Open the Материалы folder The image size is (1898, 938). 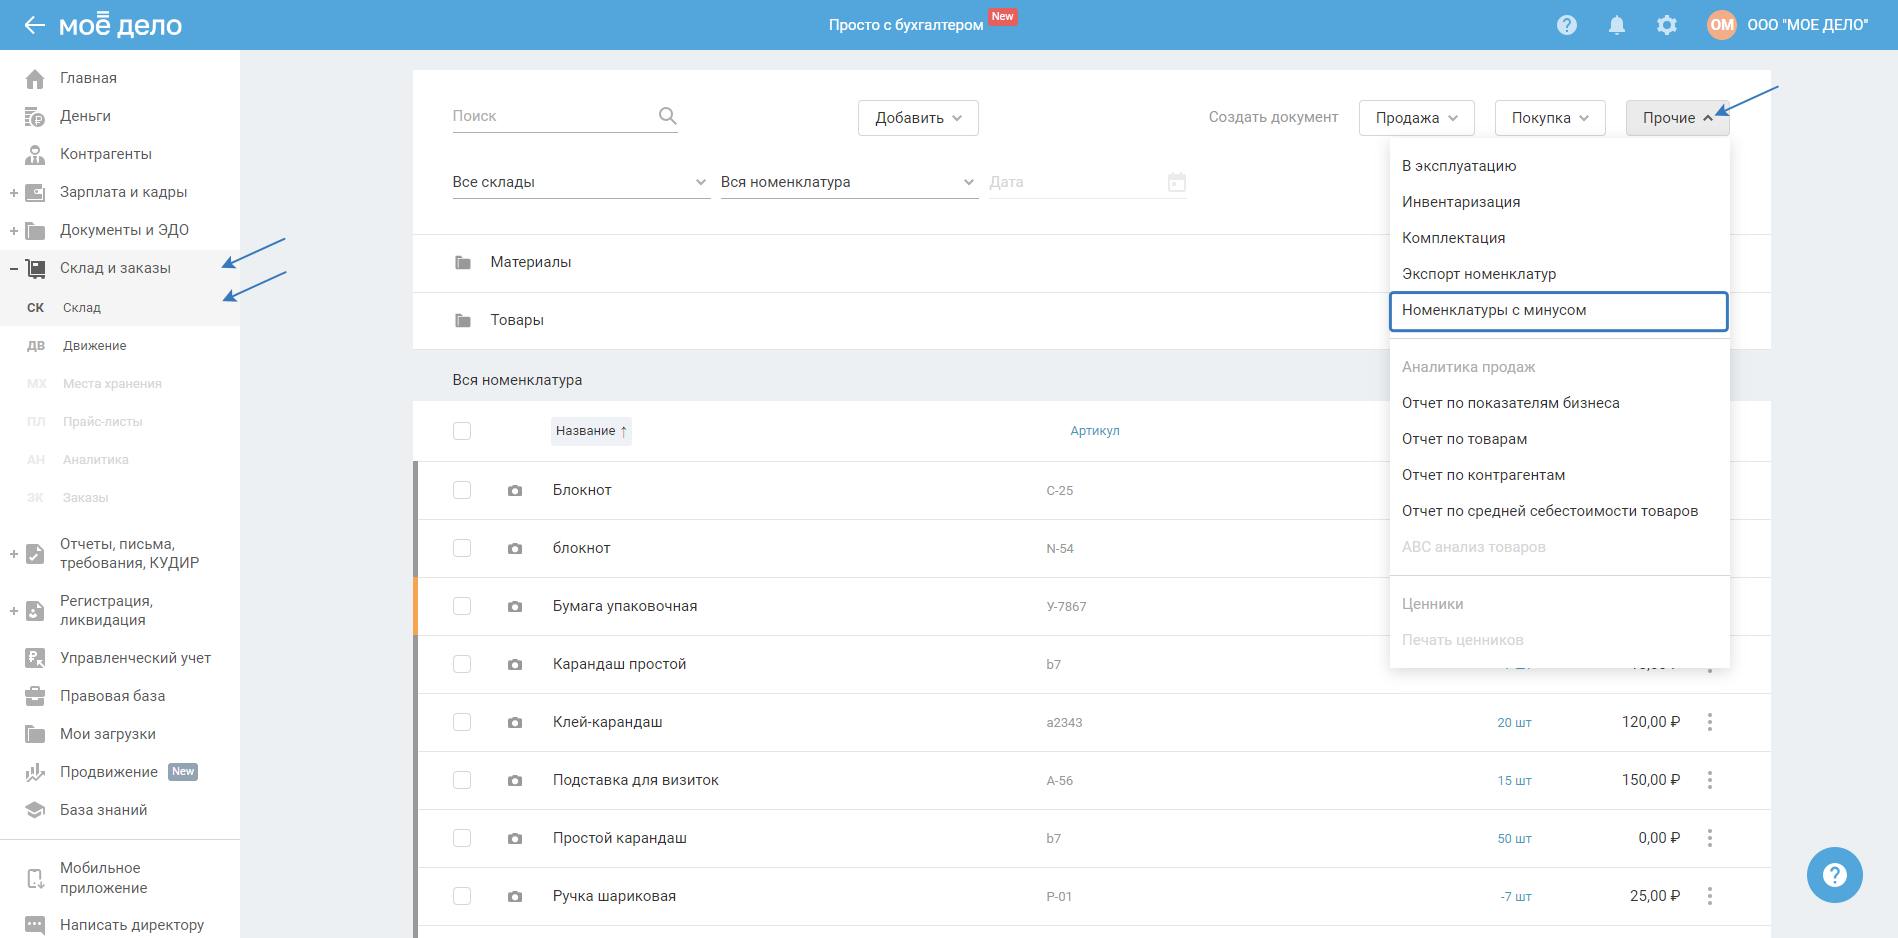pyautogui.click(x=530, y=262)
